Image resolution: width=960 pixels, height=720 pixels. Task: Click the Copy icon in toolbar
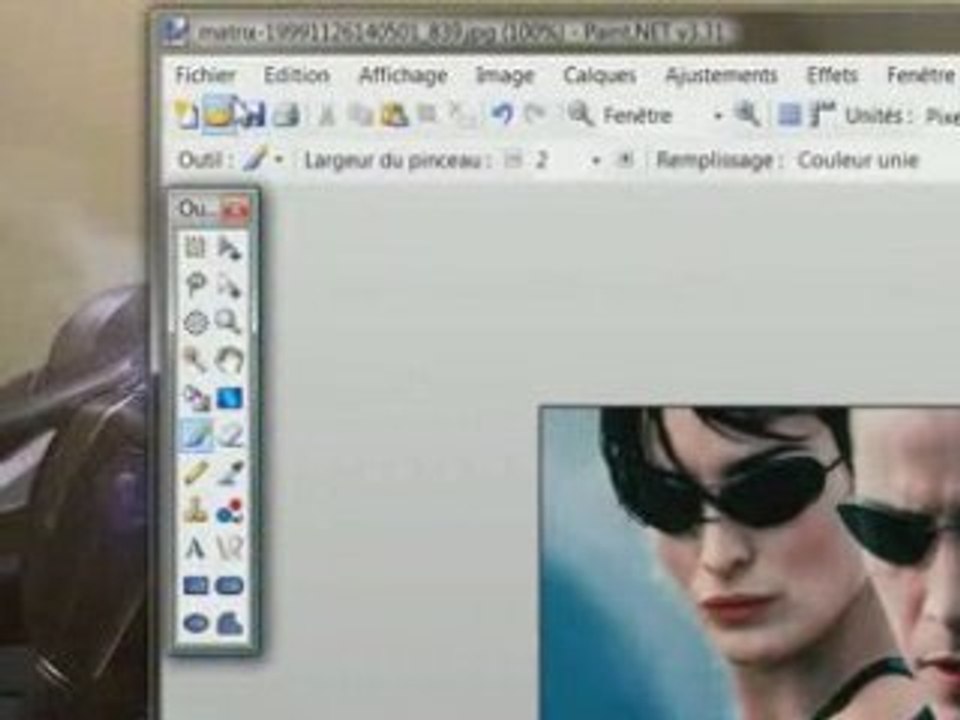click(359, 114)
